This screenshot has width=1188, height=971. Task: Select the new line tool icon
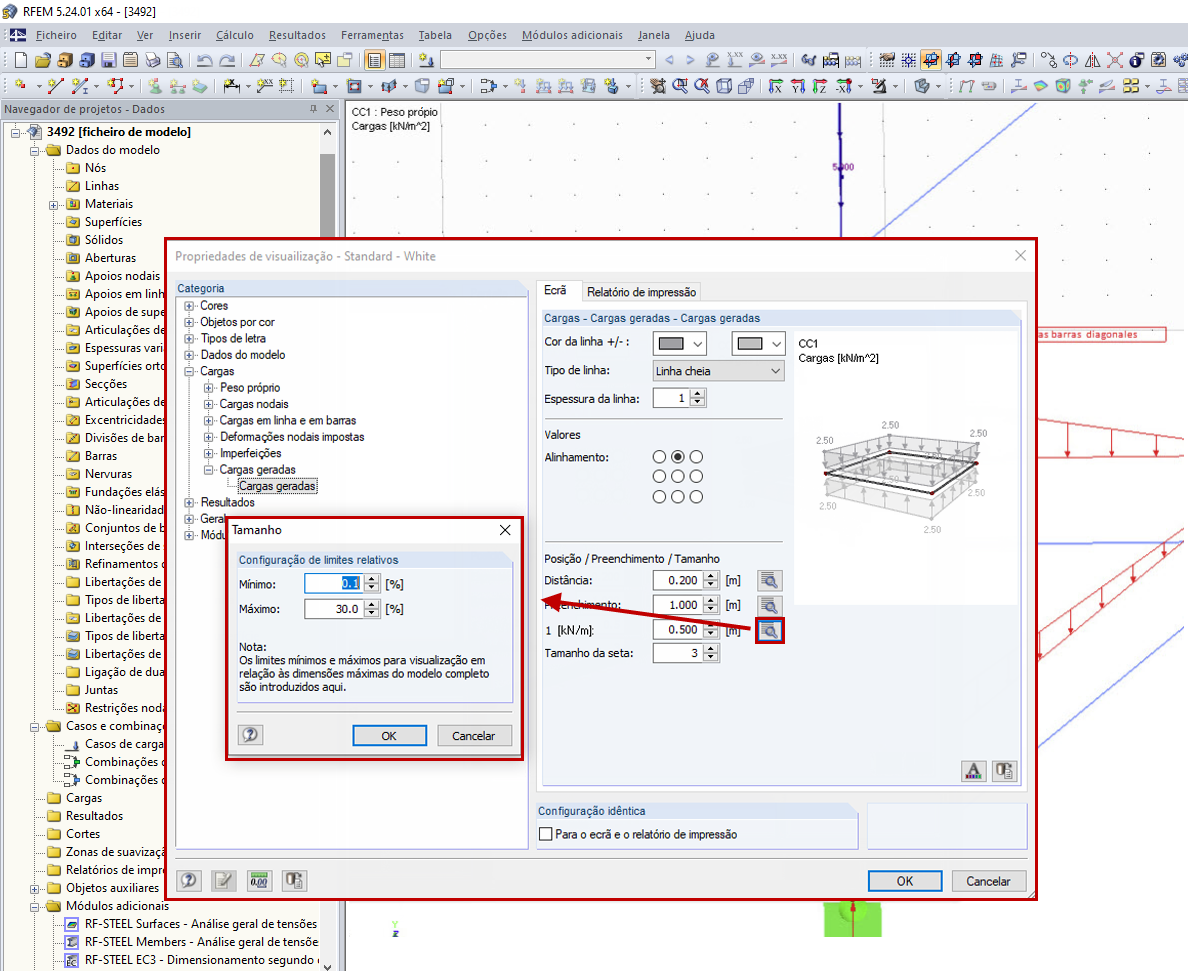click(55, 86)
